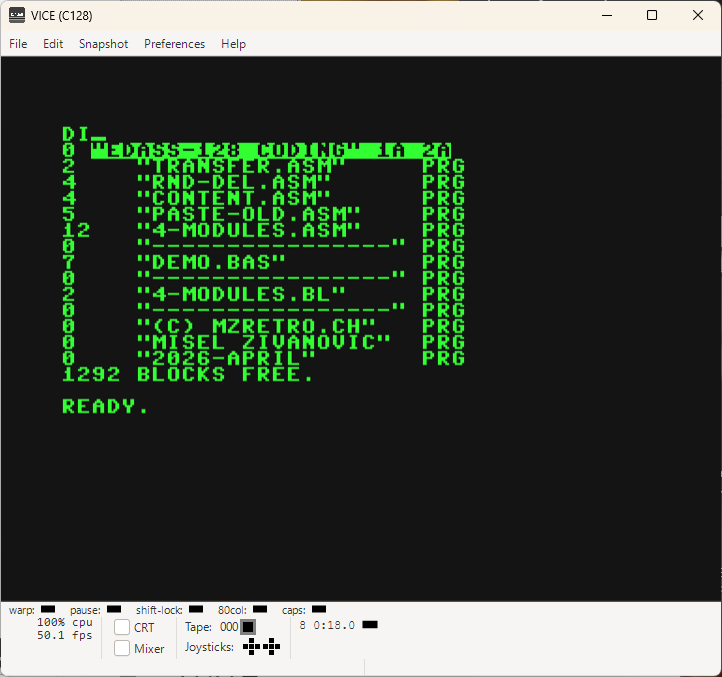Click the VICE application icon in title bar
This screenshot has height=677, width=722.
point(17,15)
